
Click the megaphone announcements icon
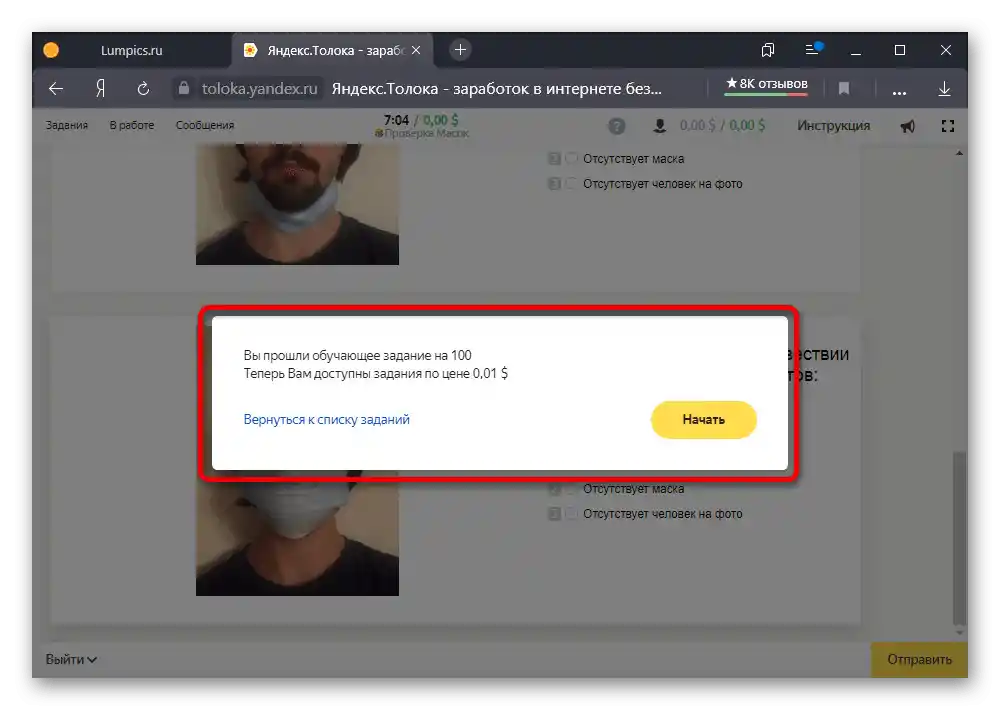pos(907,126)
